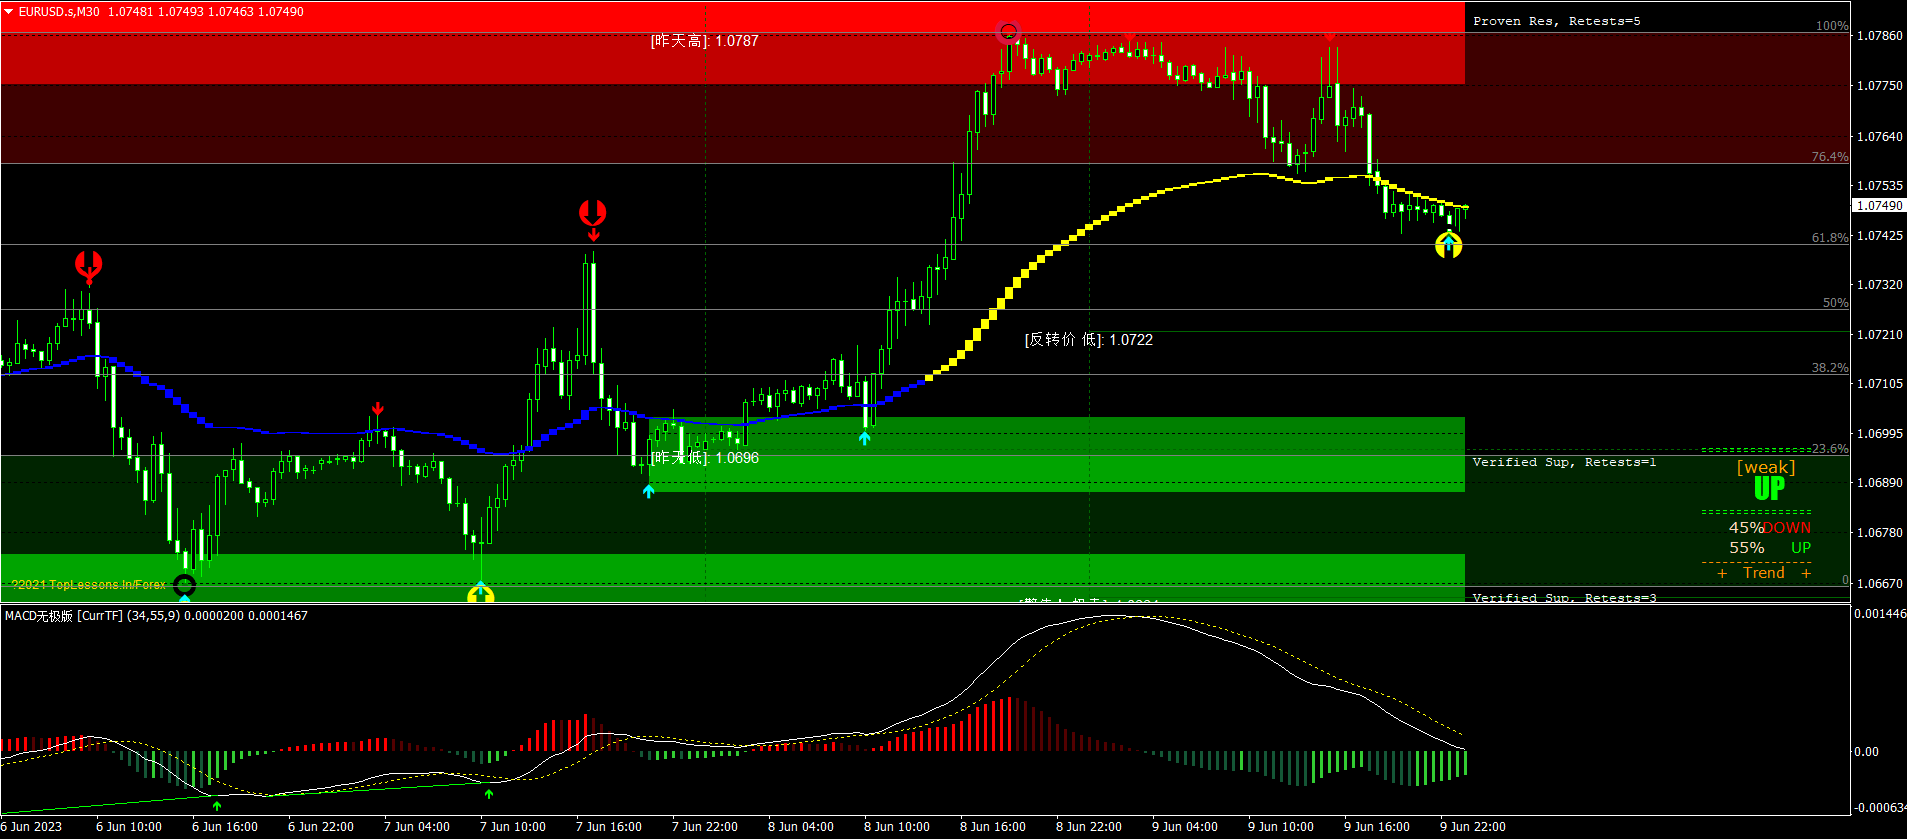Select the Verified Sup, Retests=1 label
The image size is (1907, 839).
point(1565,462)
